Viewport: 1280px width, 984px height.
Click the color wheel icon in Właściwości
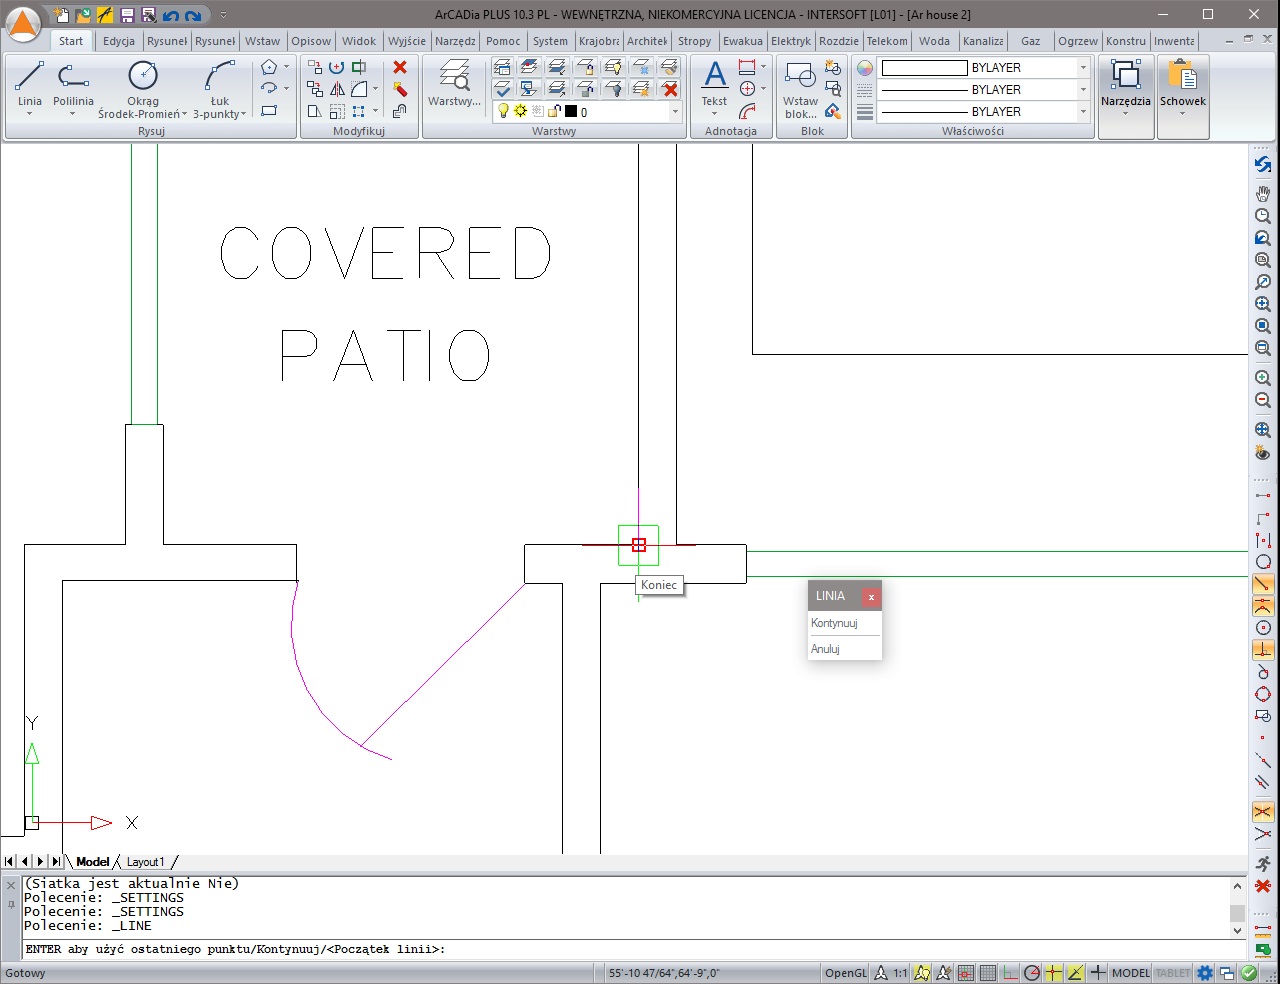coord(865,68)
